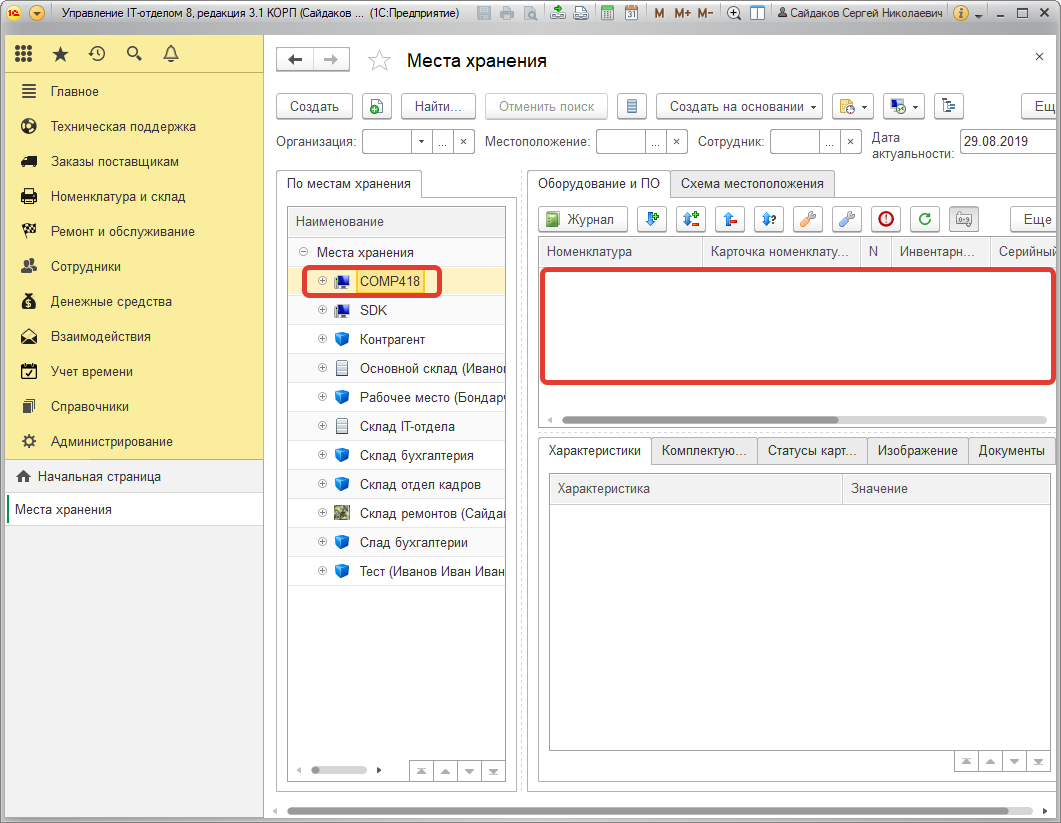Switch to the Схема местоположения tab

tap(752, 183)
